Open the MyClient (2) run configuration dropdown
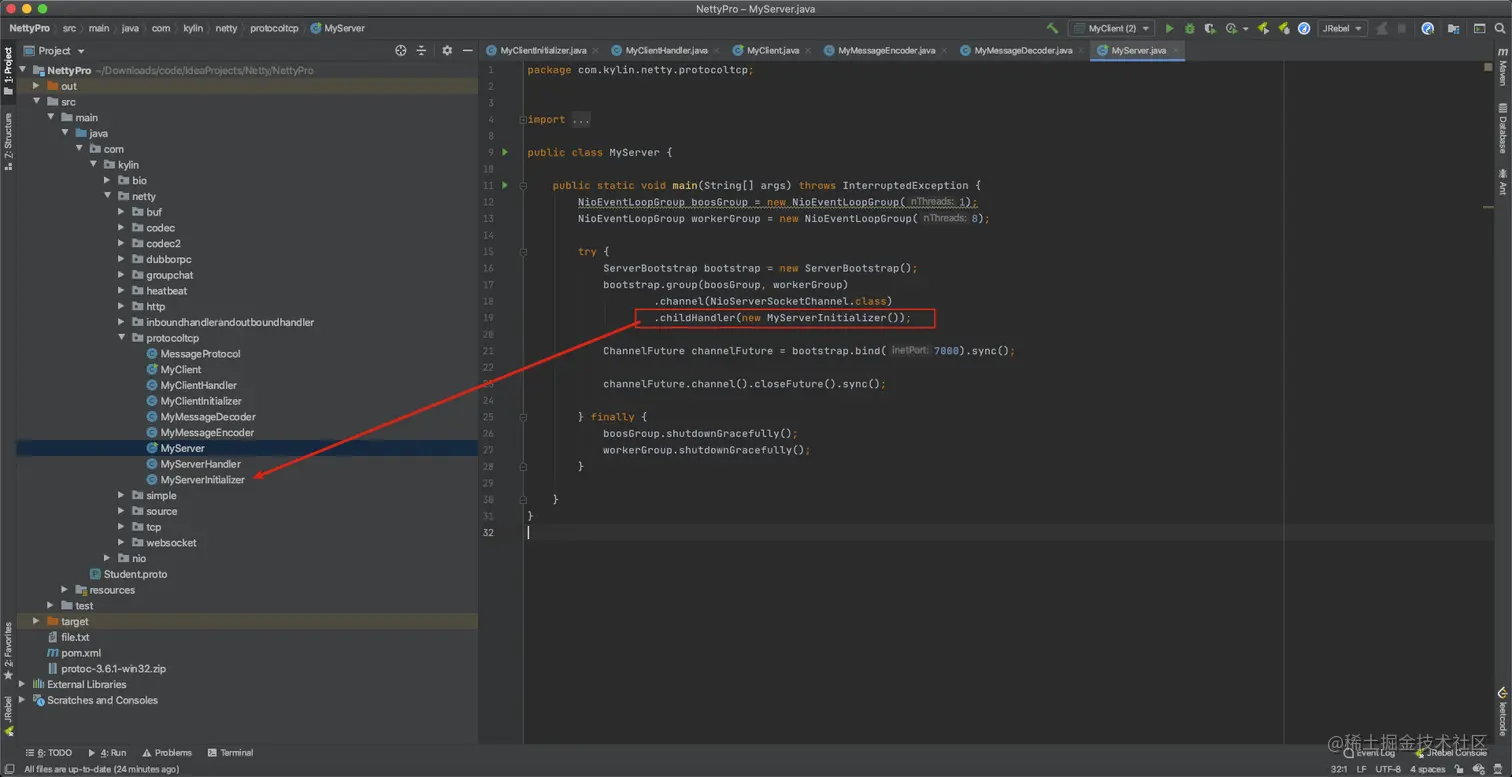 [1111, 28]
